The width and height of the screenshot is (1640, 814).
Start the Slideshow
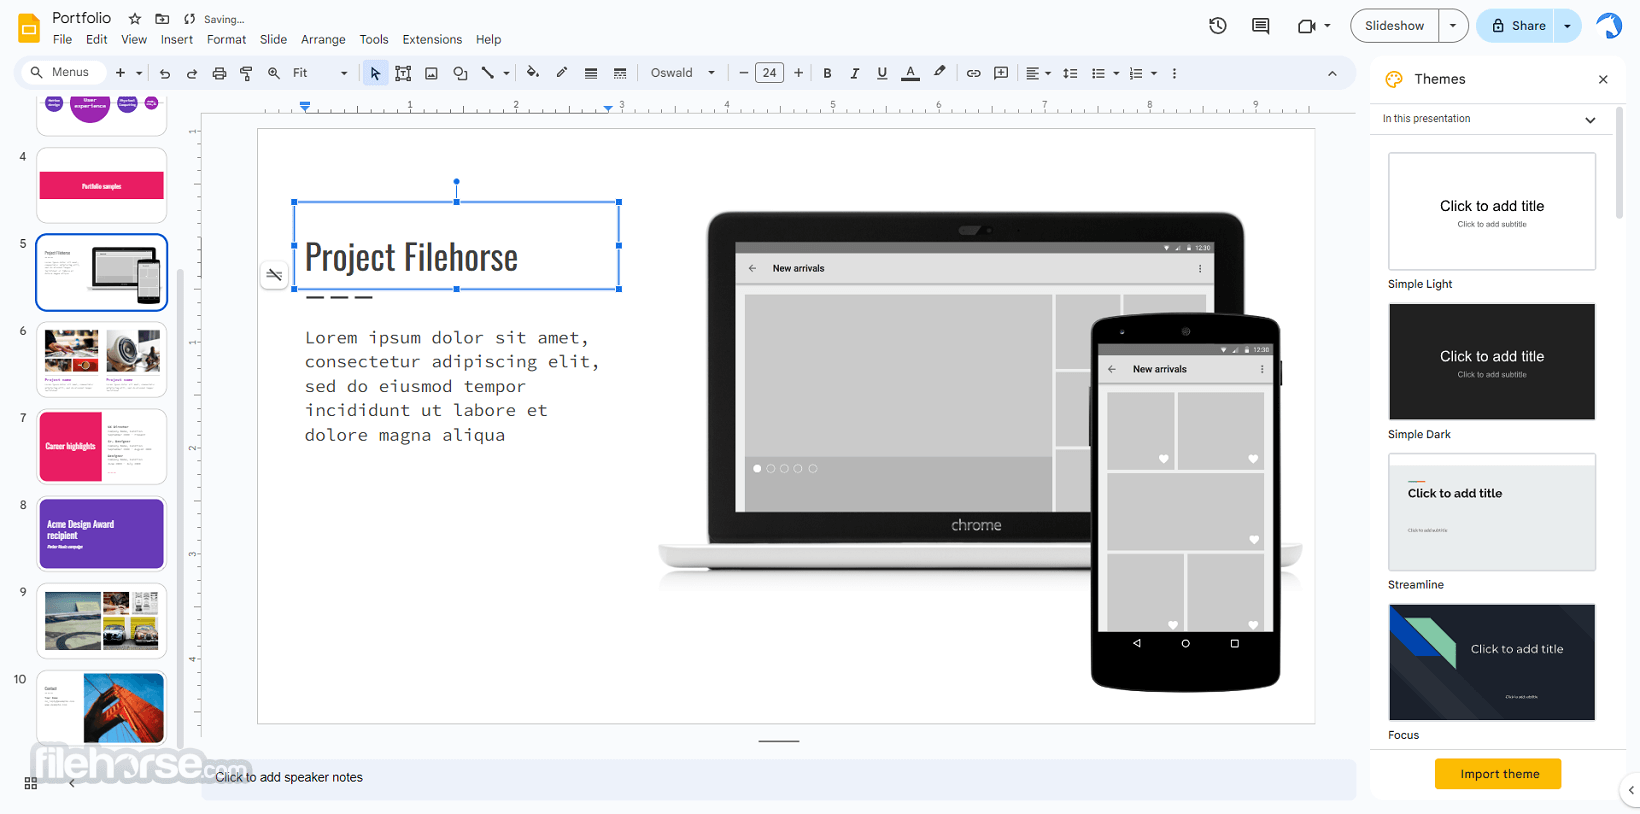(x=1394, y=26)
